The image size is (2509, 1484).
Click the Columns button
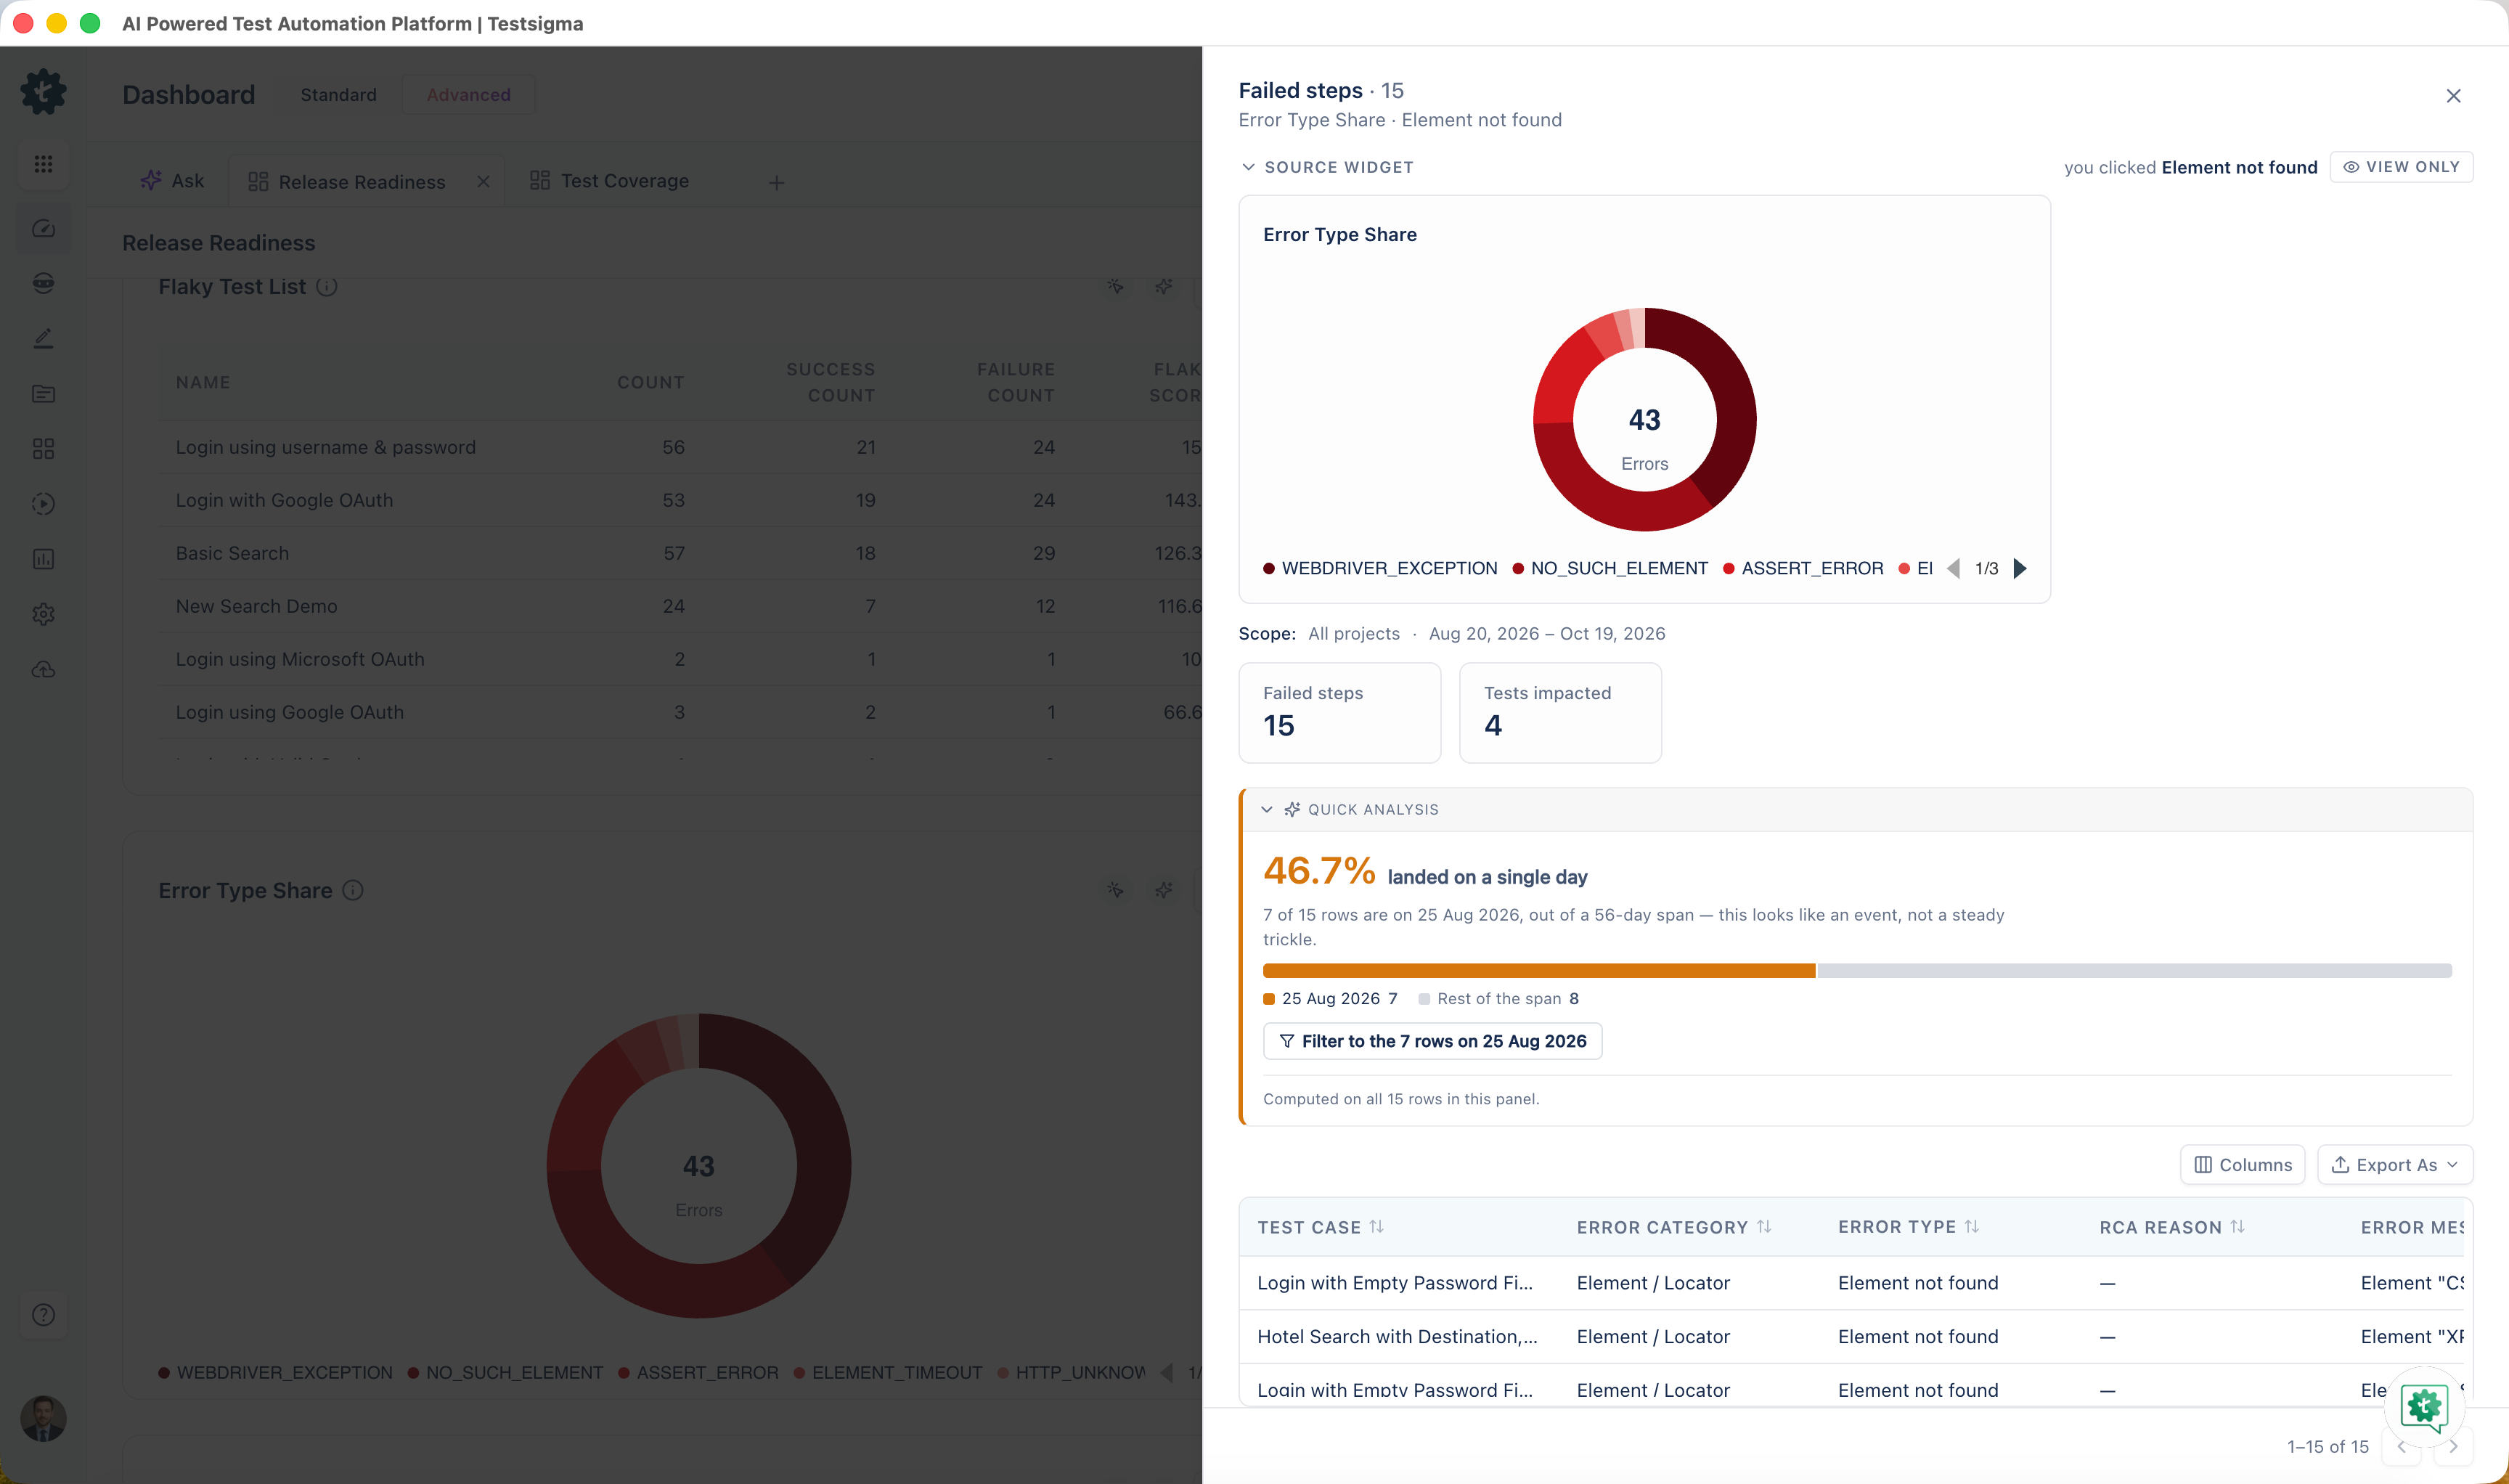tap(2242, 1165)
